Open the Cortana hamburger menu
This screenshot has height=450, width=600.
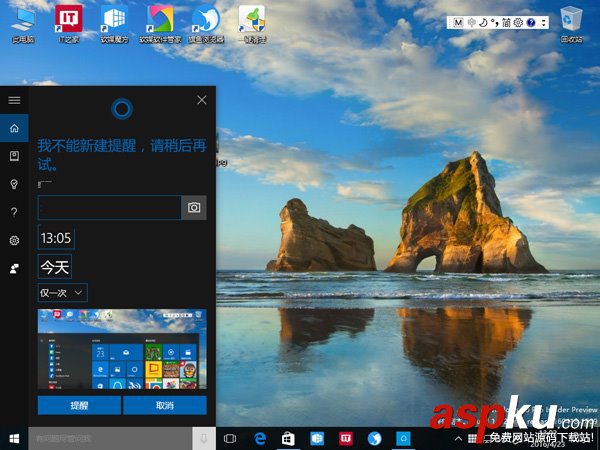click(14, 100)
